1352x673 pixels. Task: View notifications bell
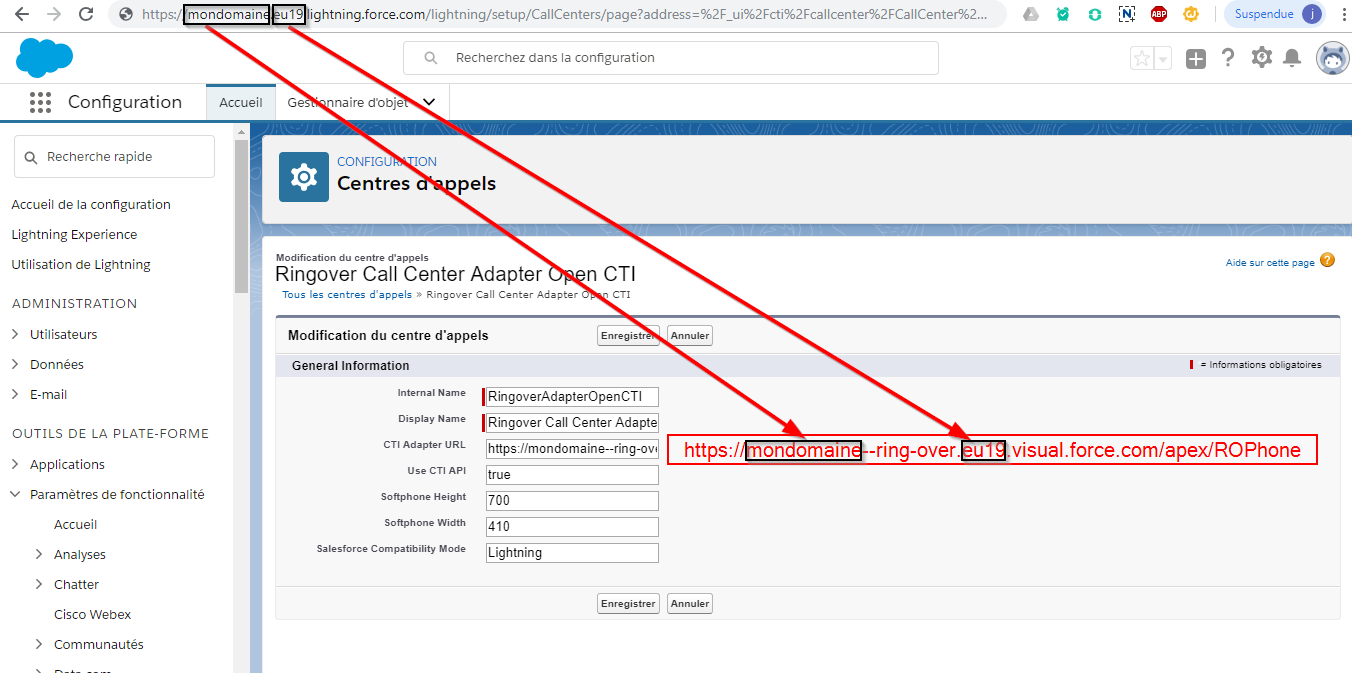1292,58
